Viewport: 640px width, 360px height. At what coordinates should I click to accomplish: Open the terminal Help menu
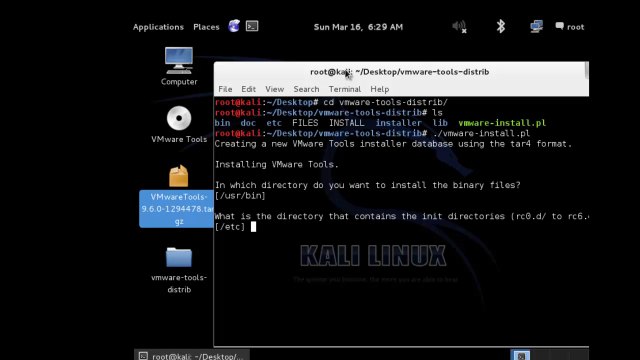tap(380, 89)
